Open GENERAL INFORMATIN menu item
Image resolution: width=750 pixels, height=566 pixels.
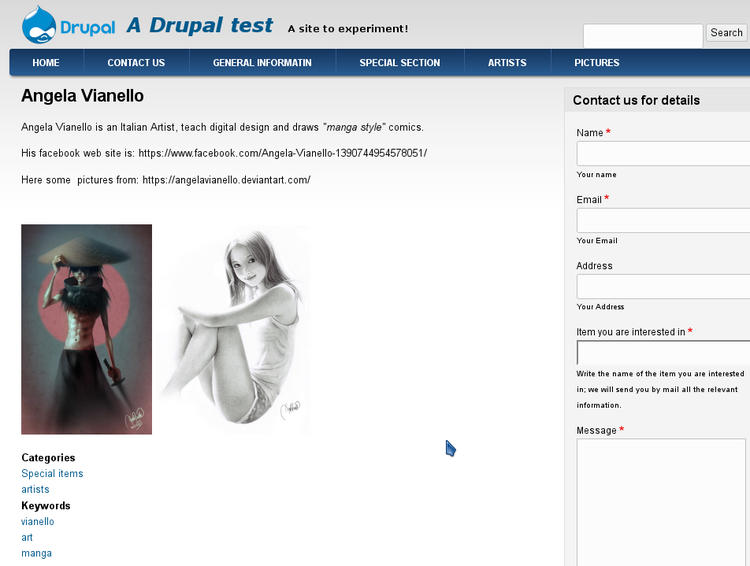[x=262, y=63]
